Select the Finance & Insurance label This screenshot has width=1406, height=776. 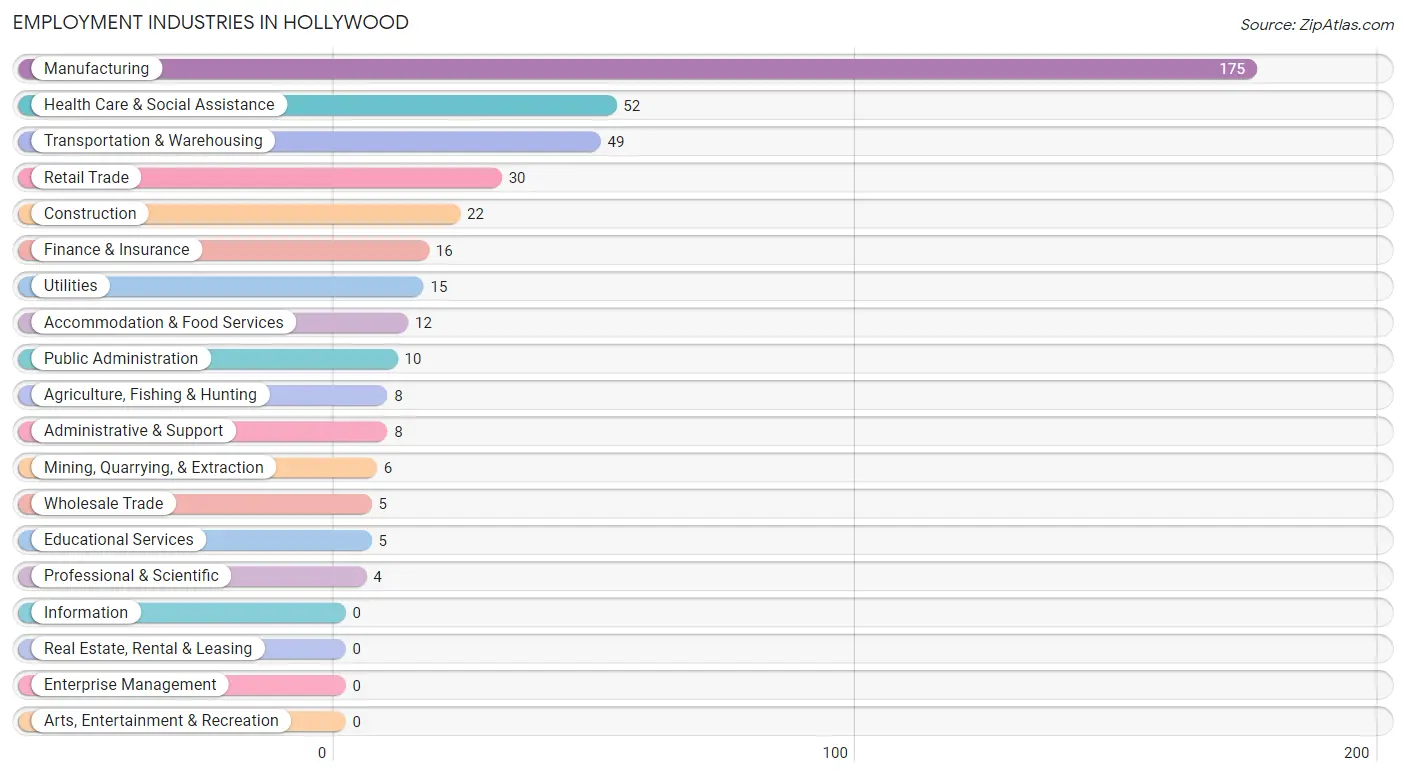pos(116,250)
